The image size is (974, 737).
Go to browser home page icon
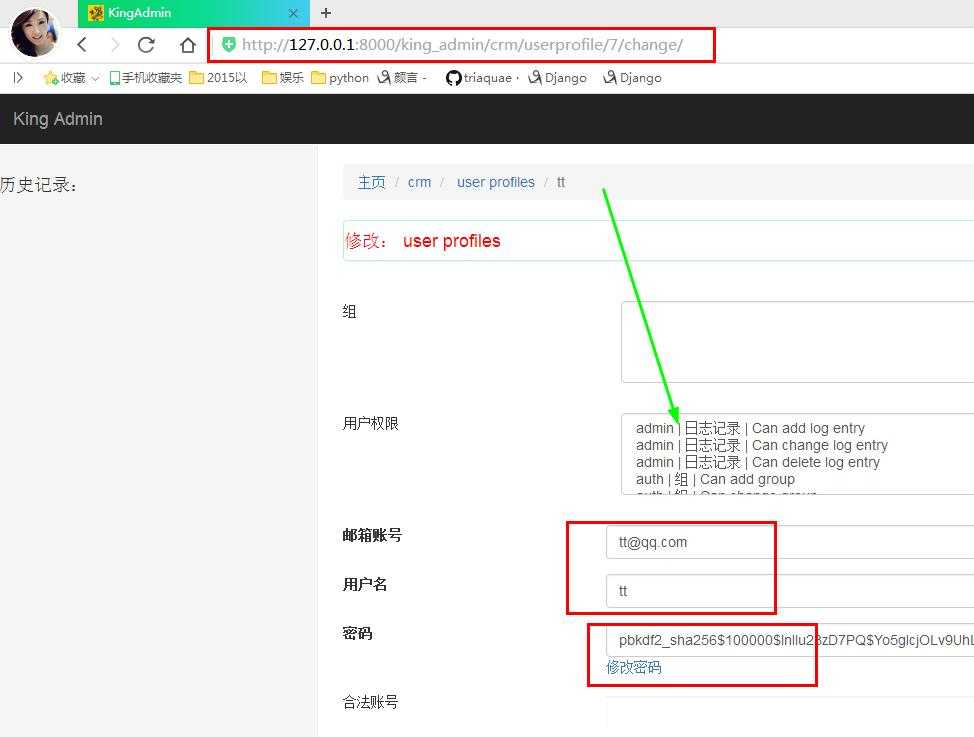[188, 45]
